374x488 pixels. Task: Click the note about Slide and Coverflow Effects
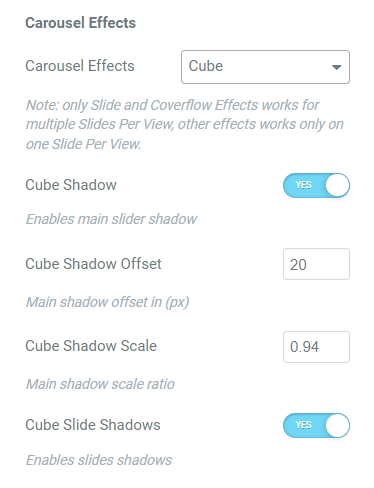click(x=185, y=124)
